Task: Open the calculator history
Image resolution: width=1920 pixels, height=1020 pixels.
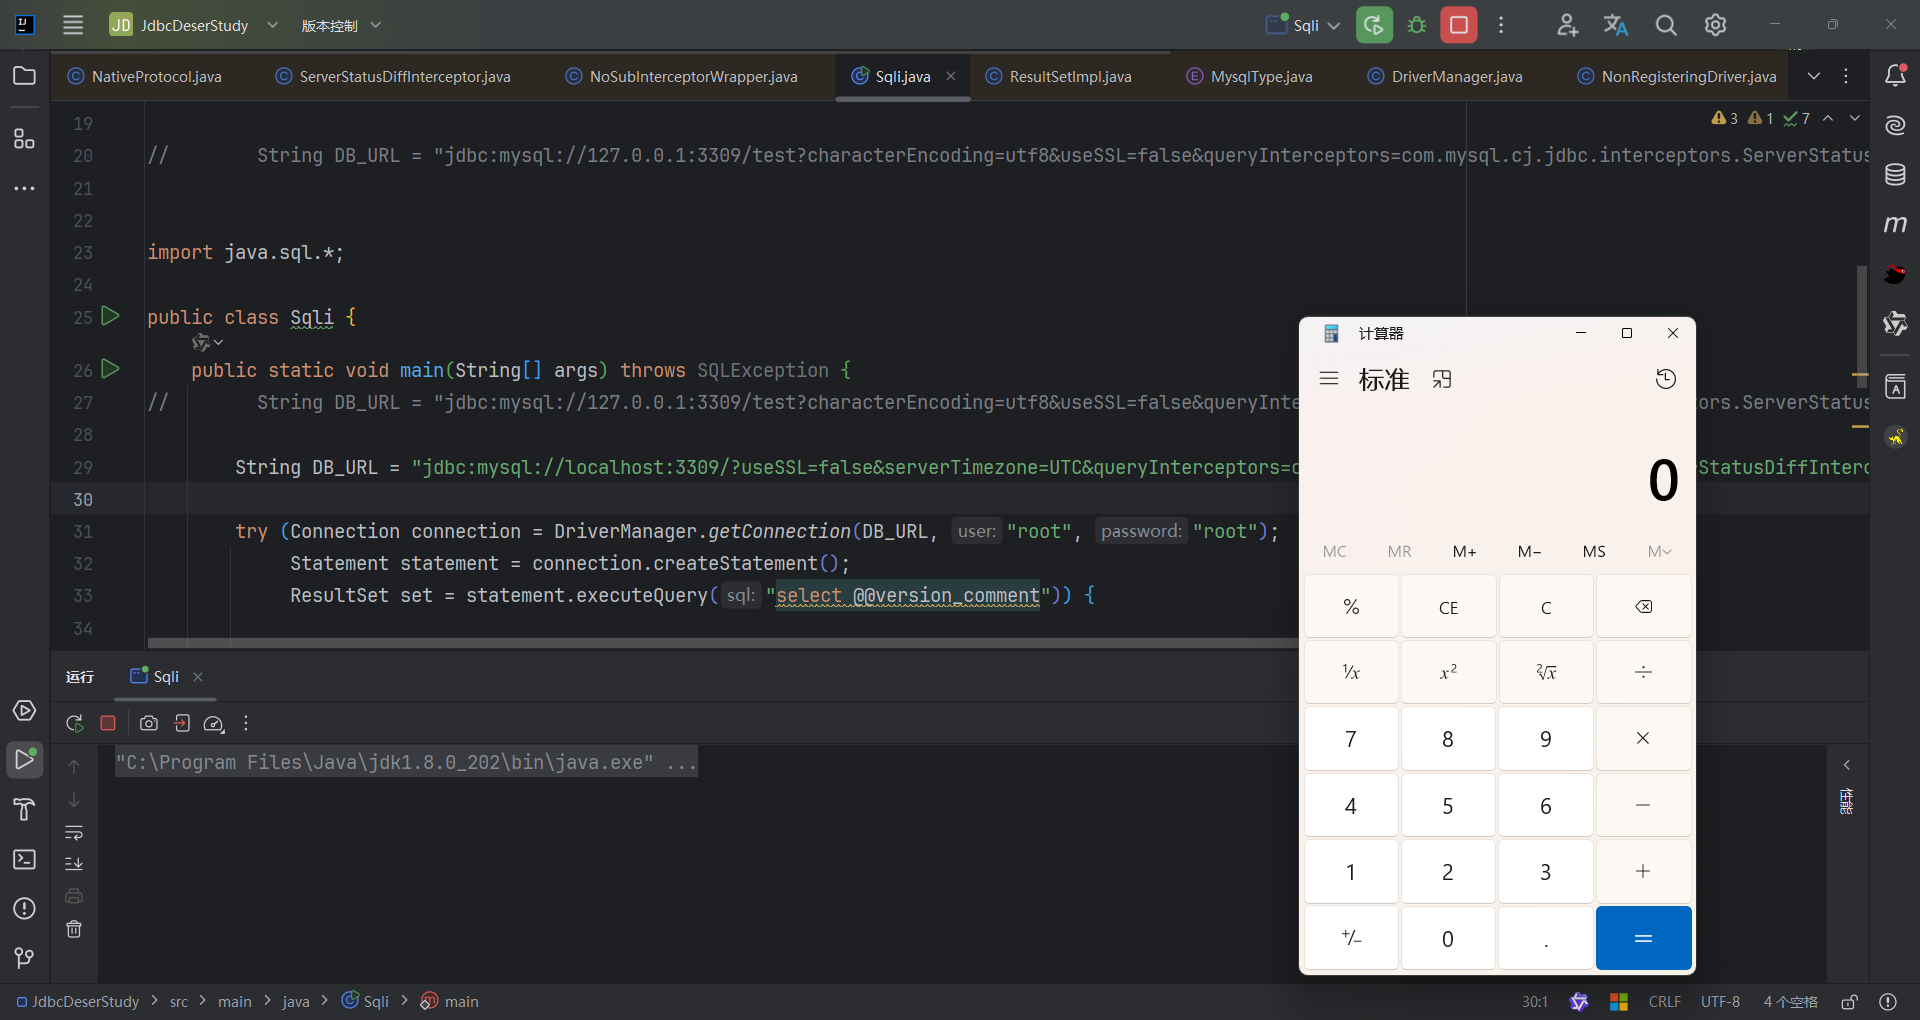Action: (1666, 379)
